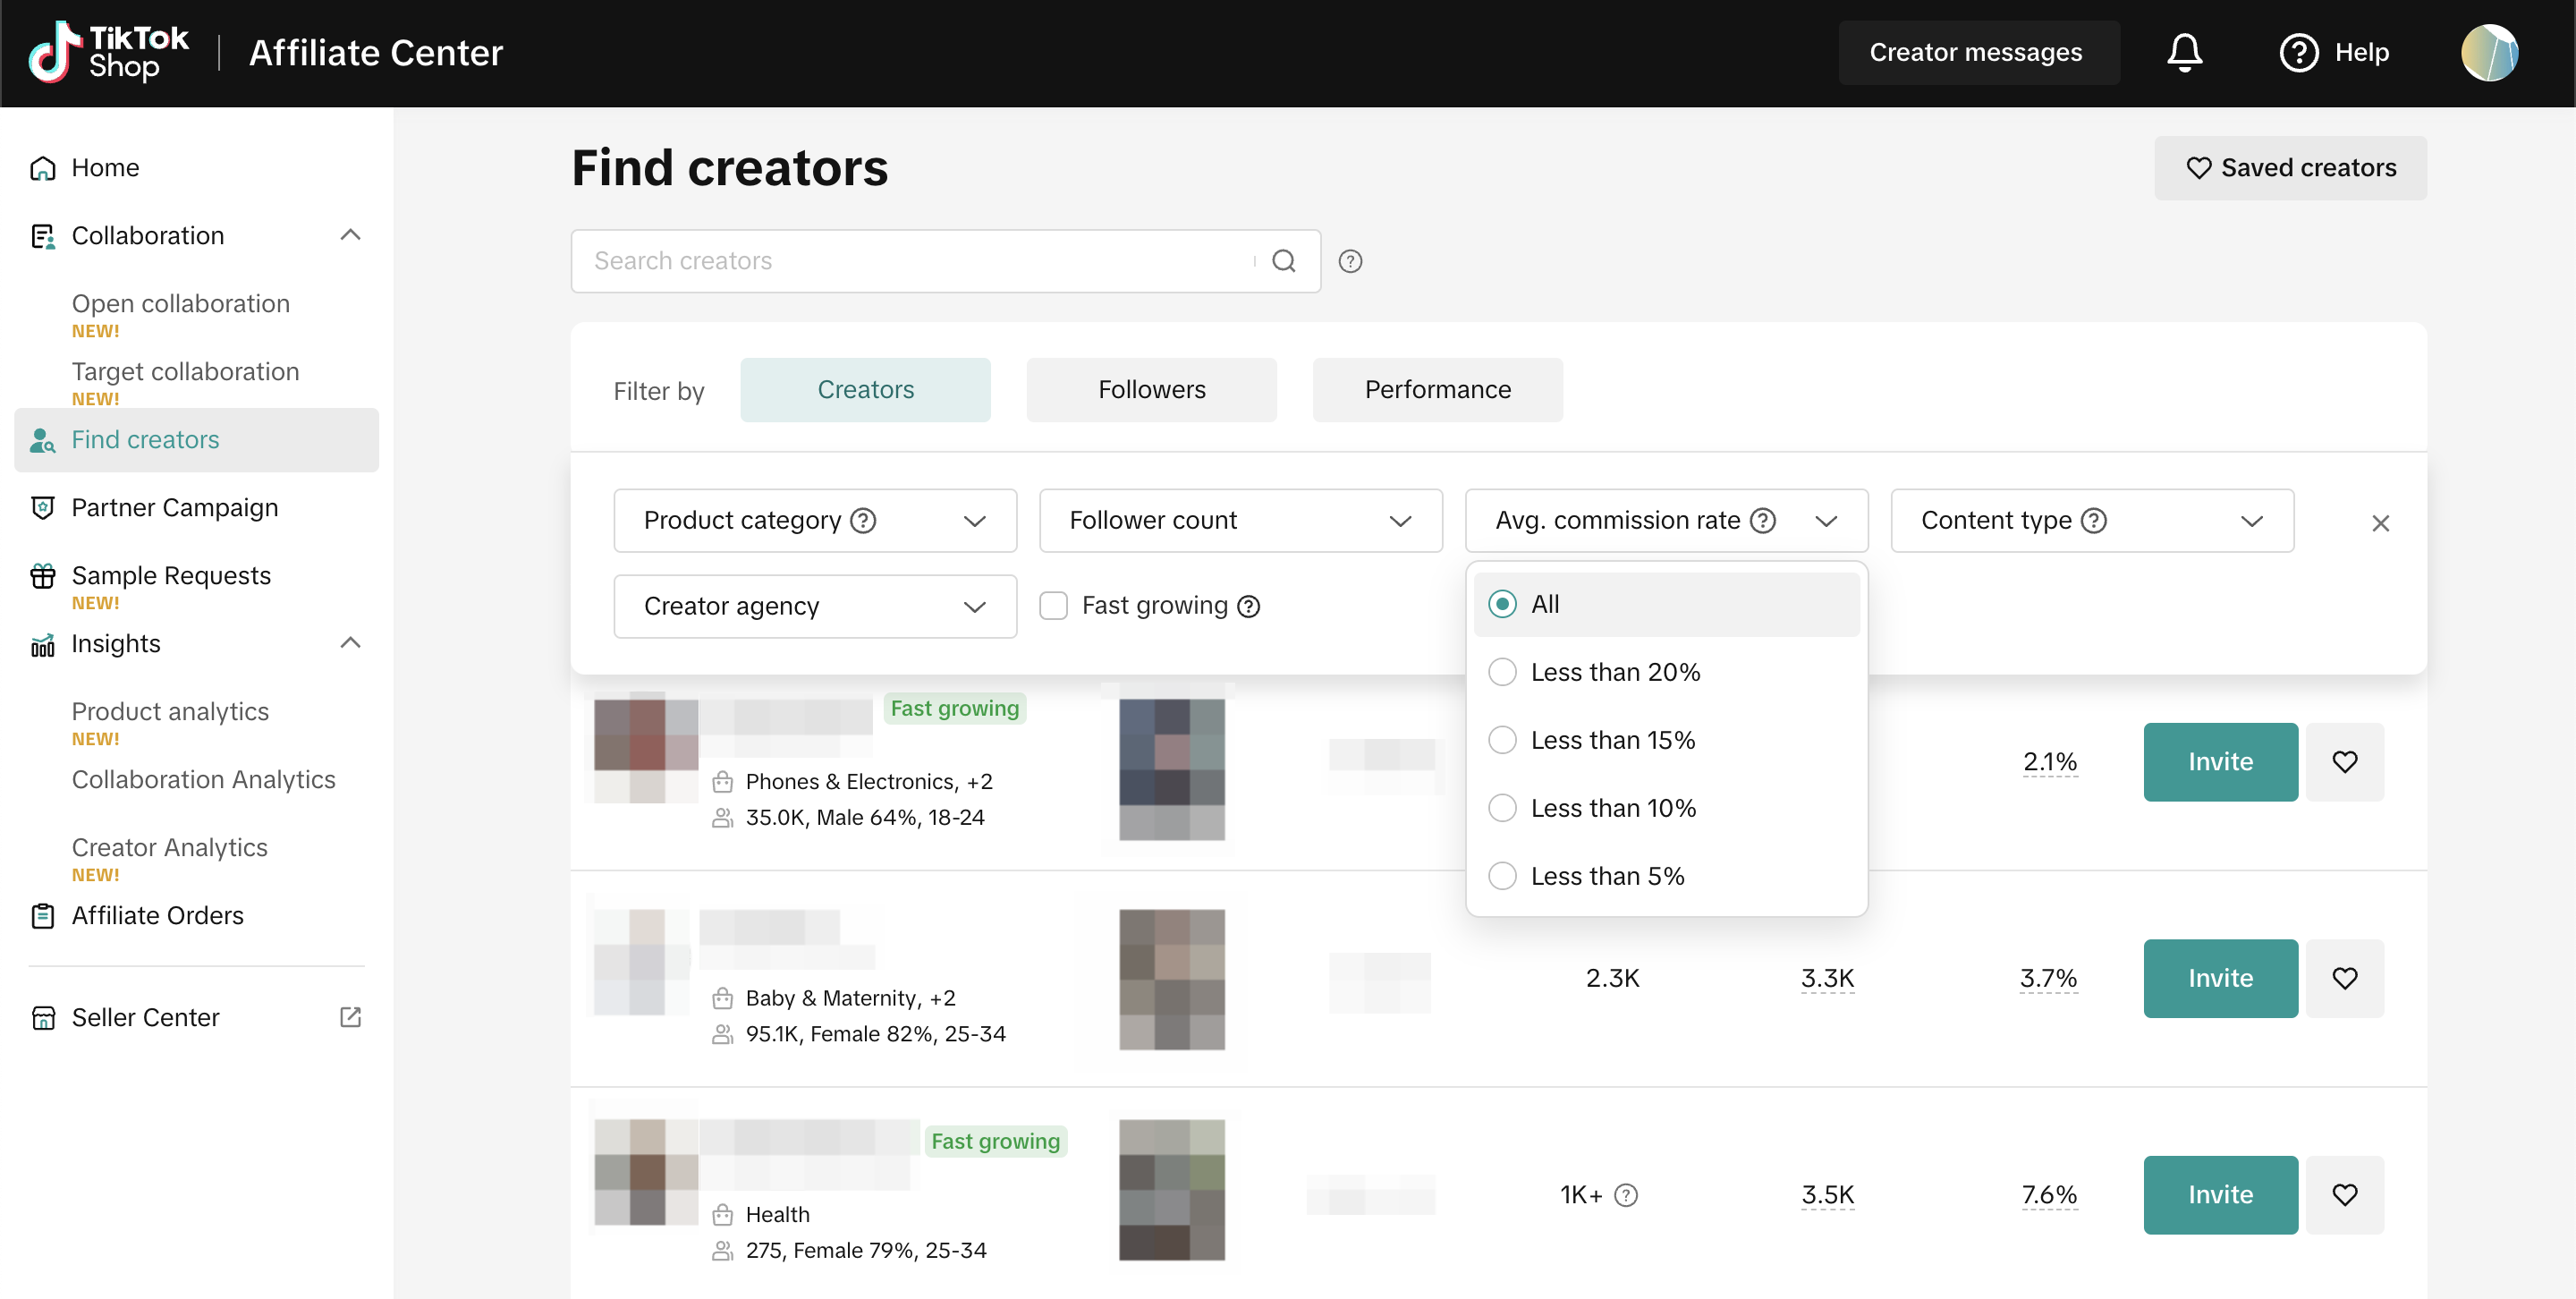Invite the Baby & Maternity creator
Viewport: 2576px width, 1299px height.
pos(2219,978)
